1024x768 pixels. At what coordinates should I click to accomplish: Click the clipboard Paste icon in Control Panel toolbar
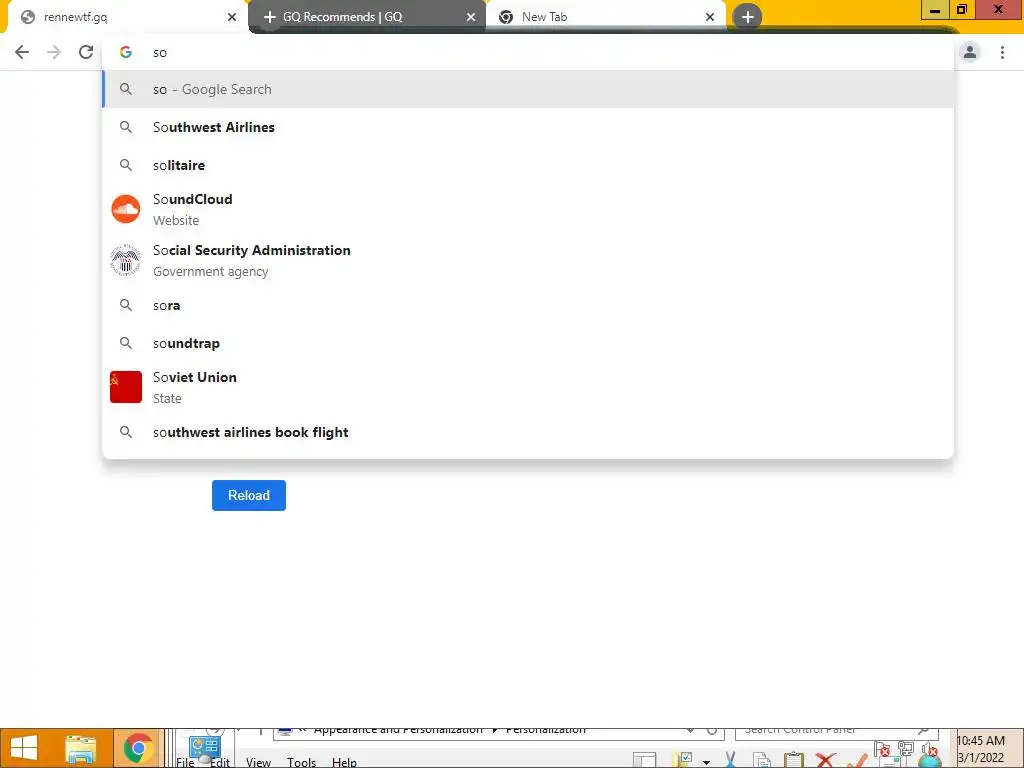(793, 760)
